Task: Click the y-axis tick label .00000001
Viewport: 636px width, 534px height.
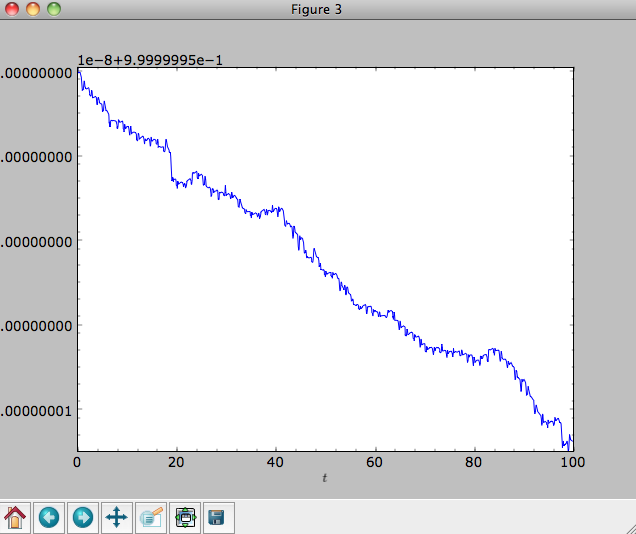Action: (36, 411)
